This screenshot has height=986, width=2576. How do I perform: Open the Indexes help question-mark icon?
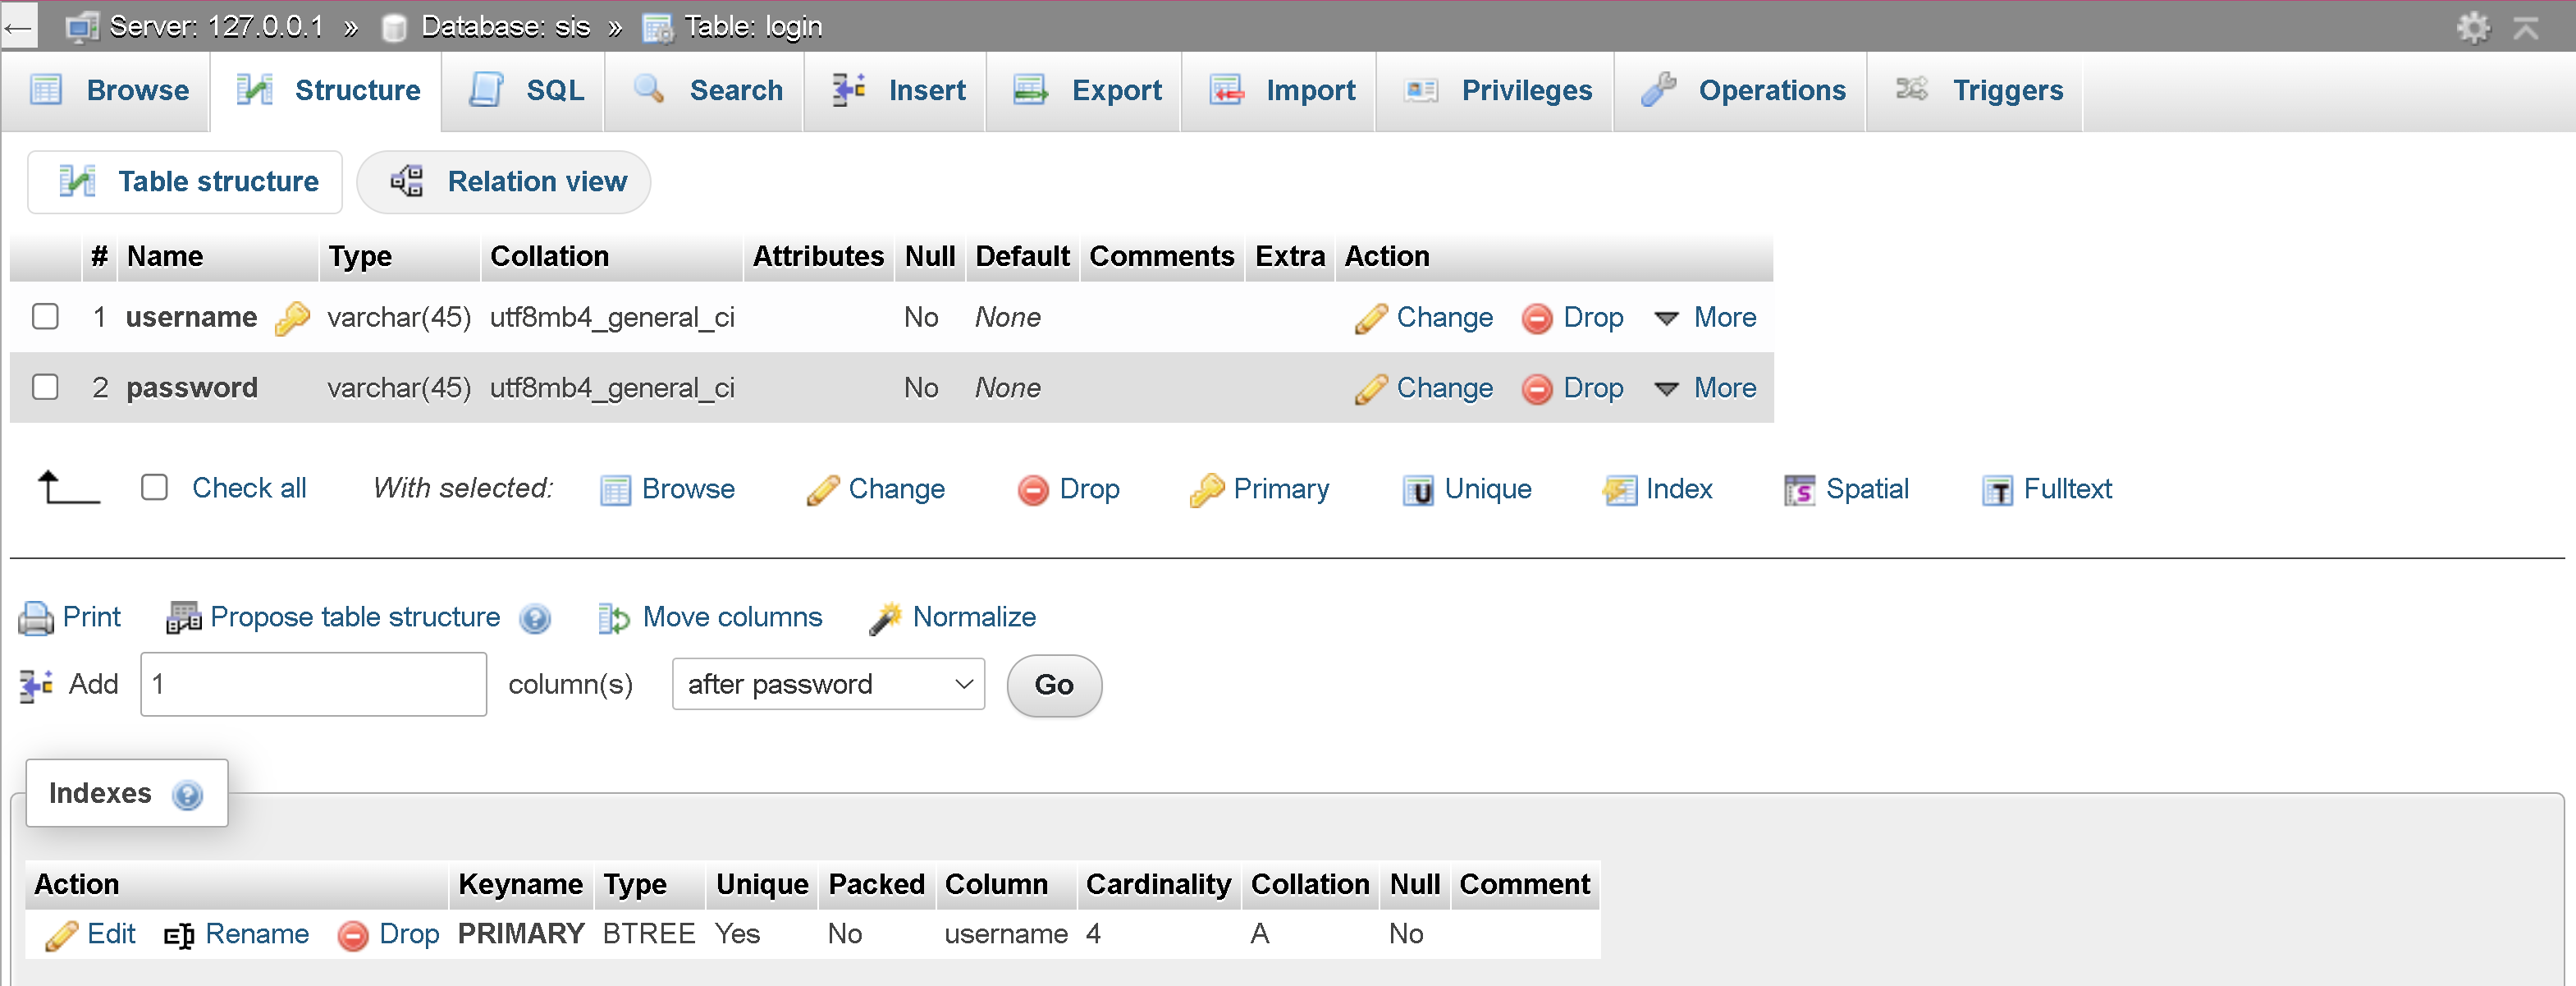[x=187, y=795]
